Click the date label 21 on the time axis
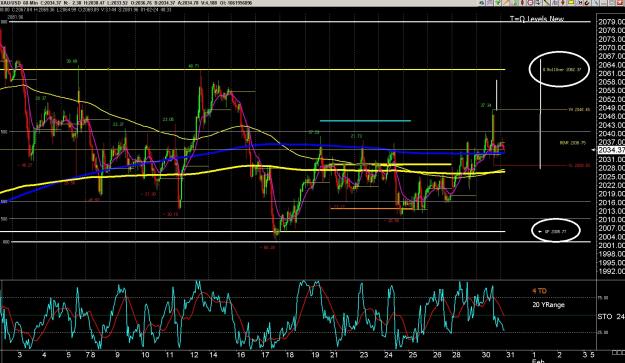 coord(334,355)
